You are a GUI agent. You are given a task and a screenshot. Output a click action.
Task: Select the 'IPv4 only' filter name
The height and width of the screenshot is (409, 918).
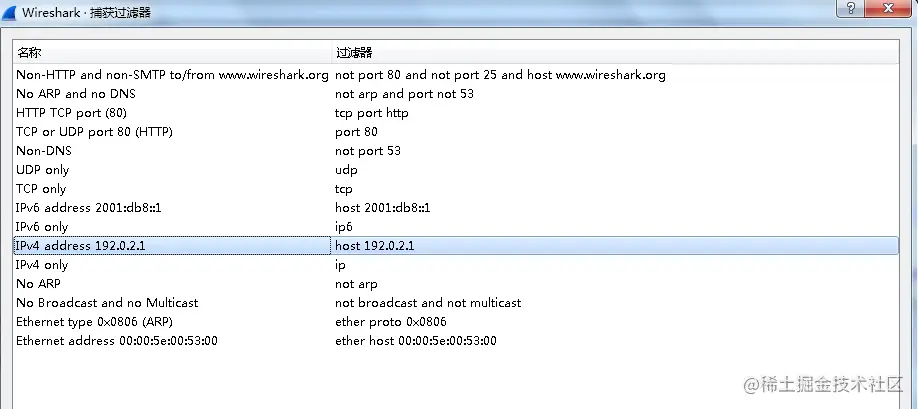42,265
